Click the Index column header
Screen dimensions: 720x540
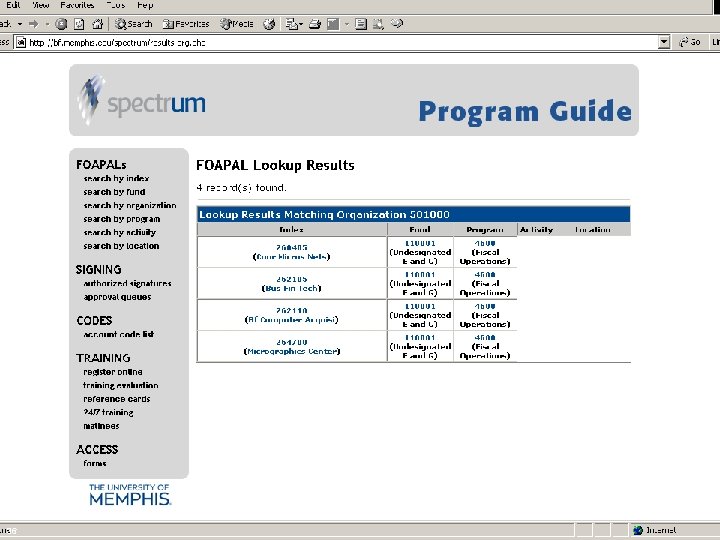pos(292,229)
